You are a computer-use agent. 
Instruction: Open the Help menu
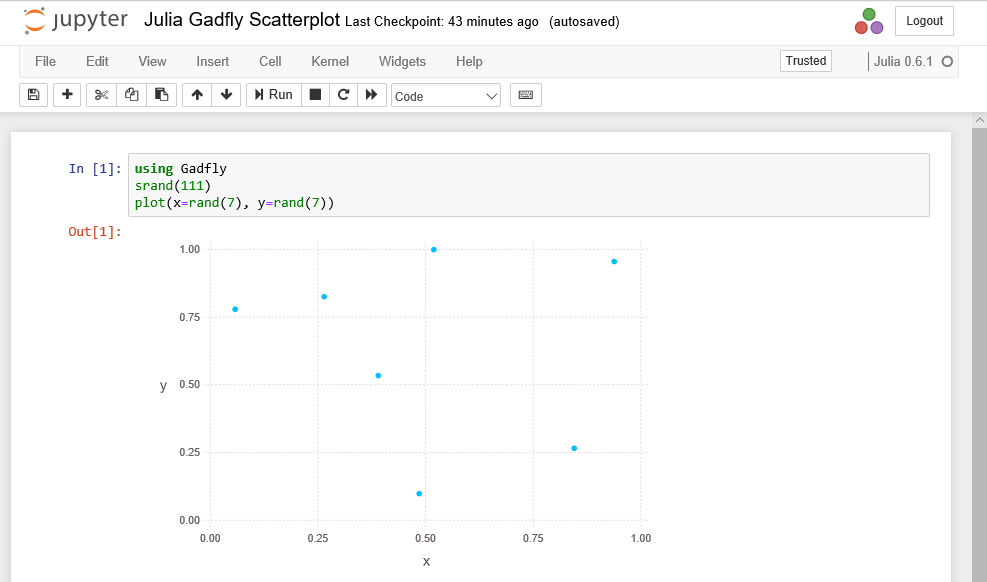click(469, 62)
